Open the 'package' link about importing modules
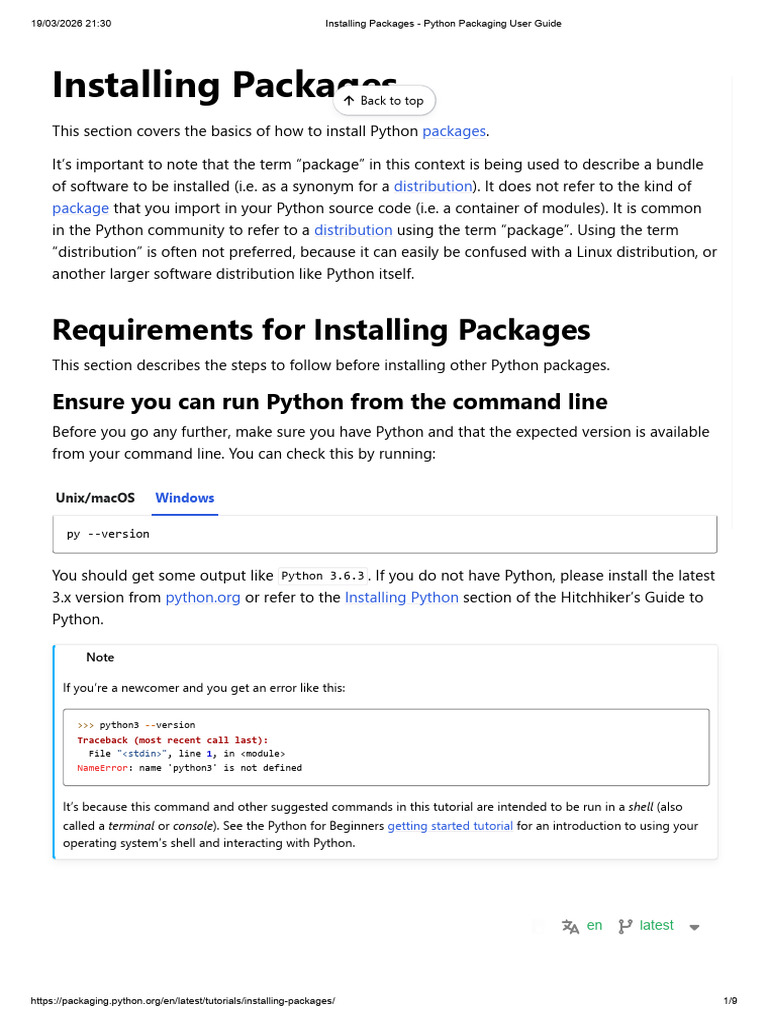 [x=81, y=208]
